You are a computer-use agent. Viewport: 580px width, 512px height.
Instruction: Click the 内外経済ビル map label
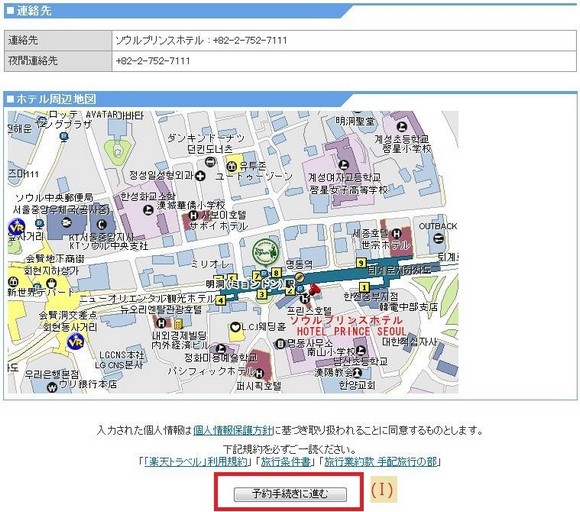181,345
